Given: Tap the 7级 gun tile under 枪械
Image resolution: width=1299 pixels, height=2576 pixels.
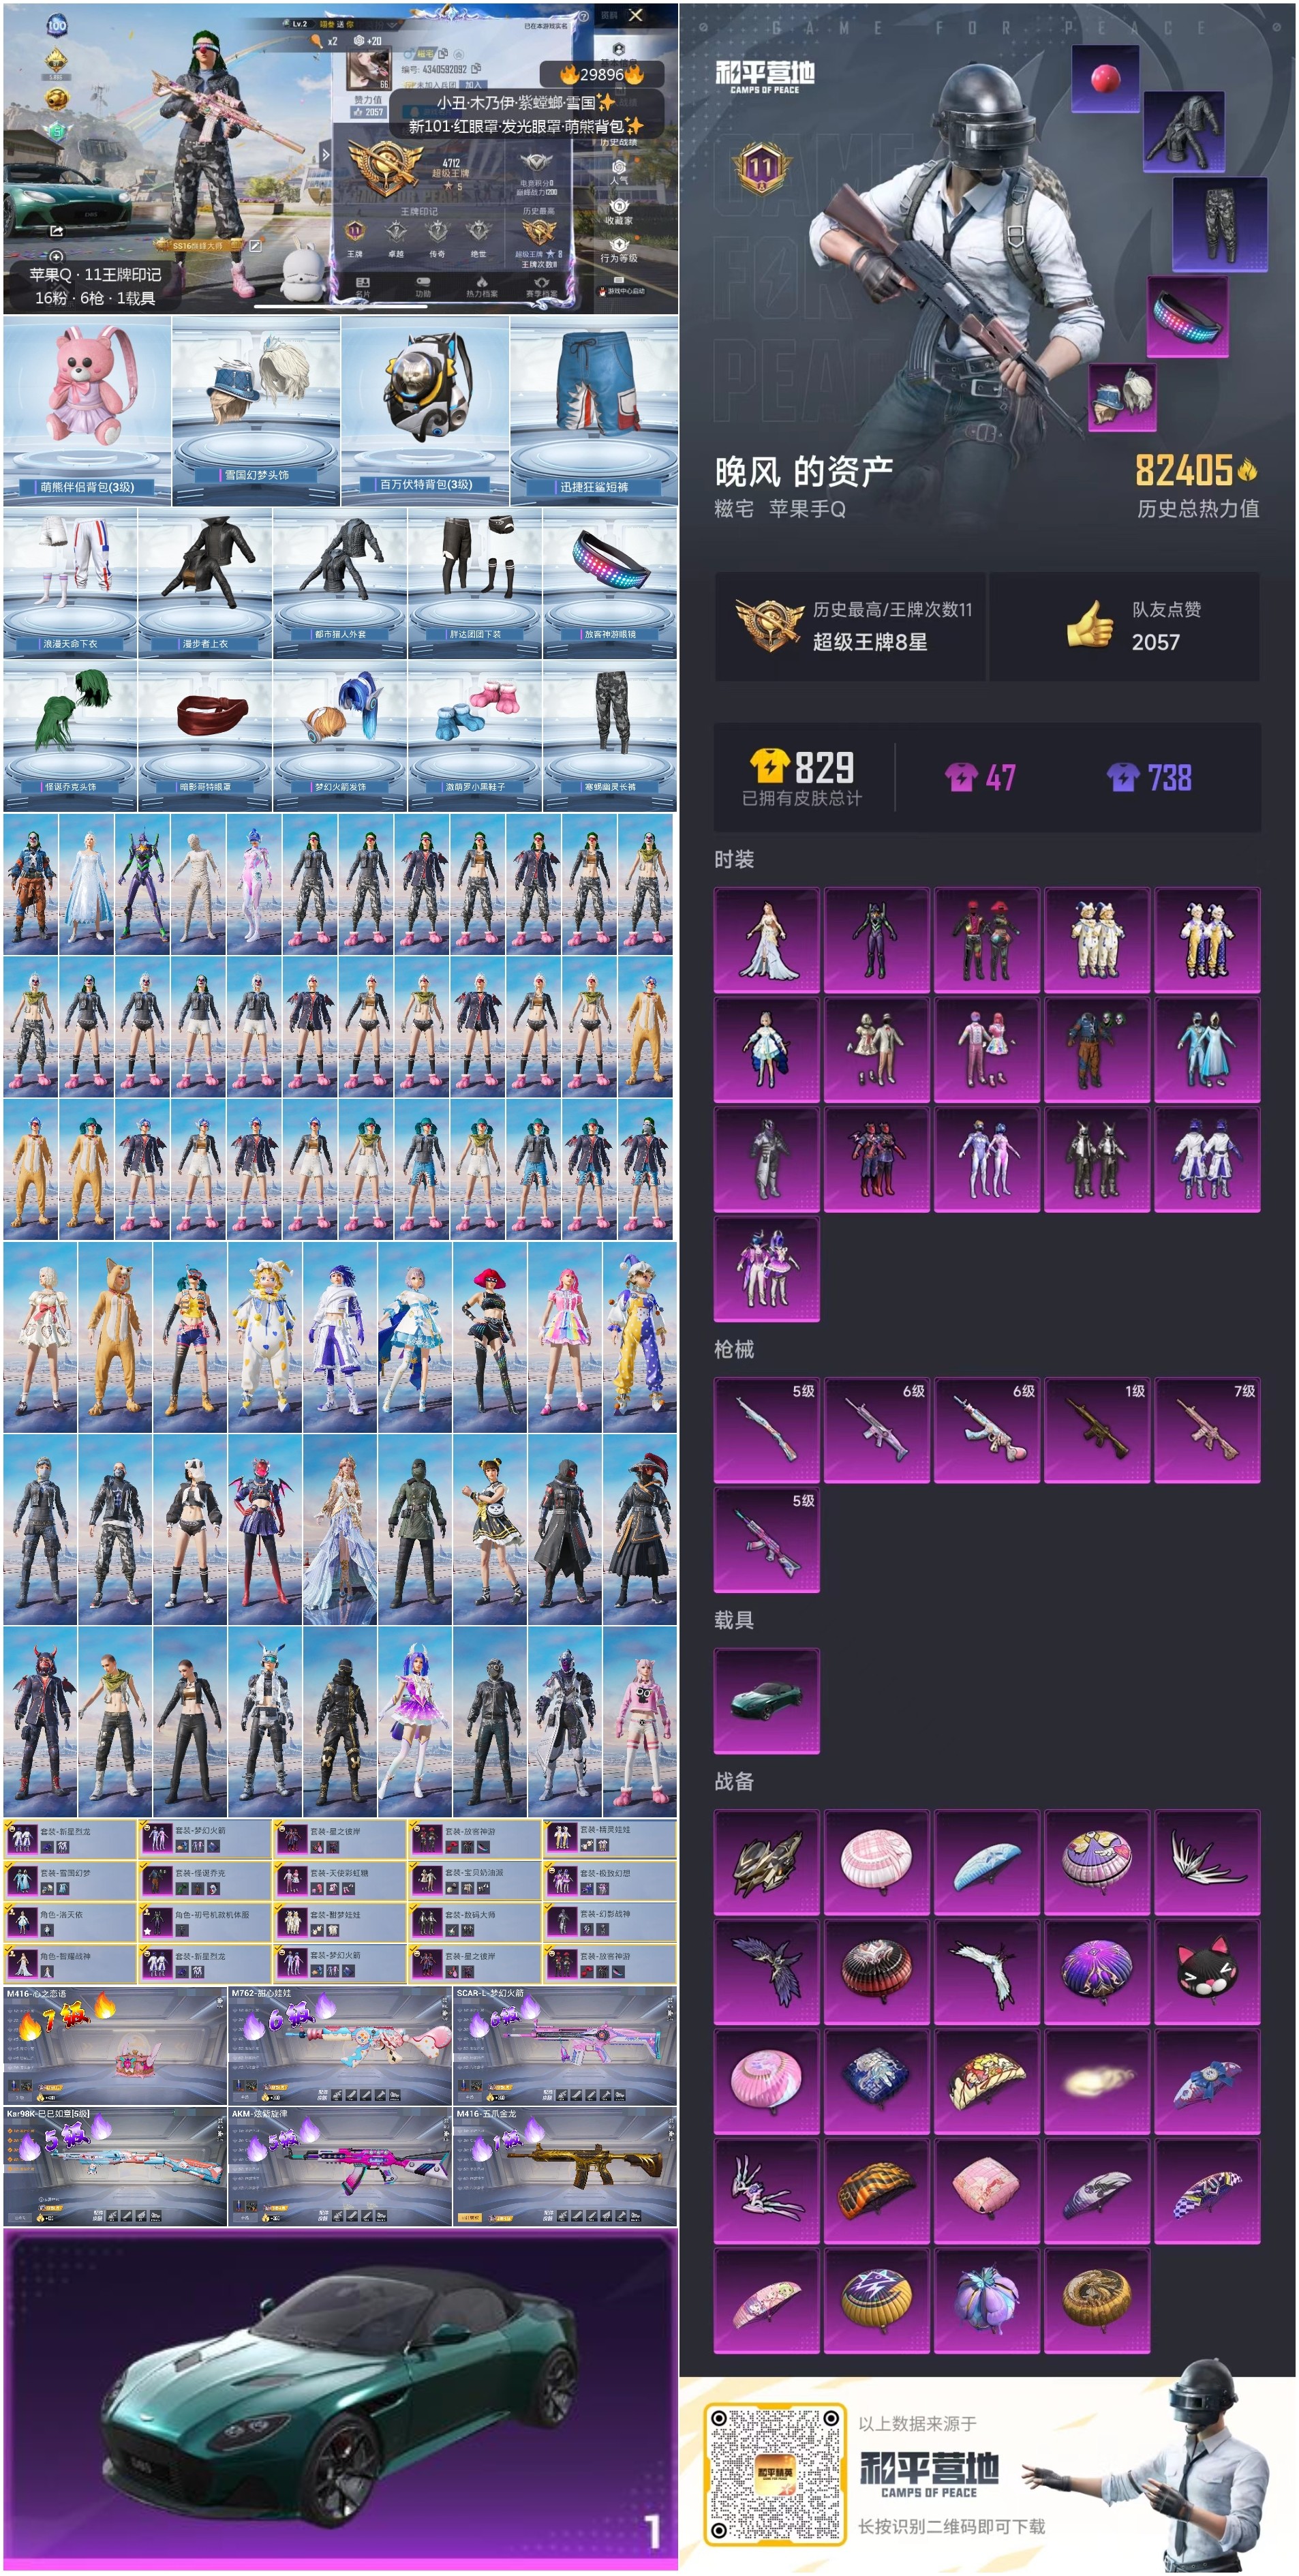Looking at the screenshot, I should pyautogui.click(x=1207, y=1429).
